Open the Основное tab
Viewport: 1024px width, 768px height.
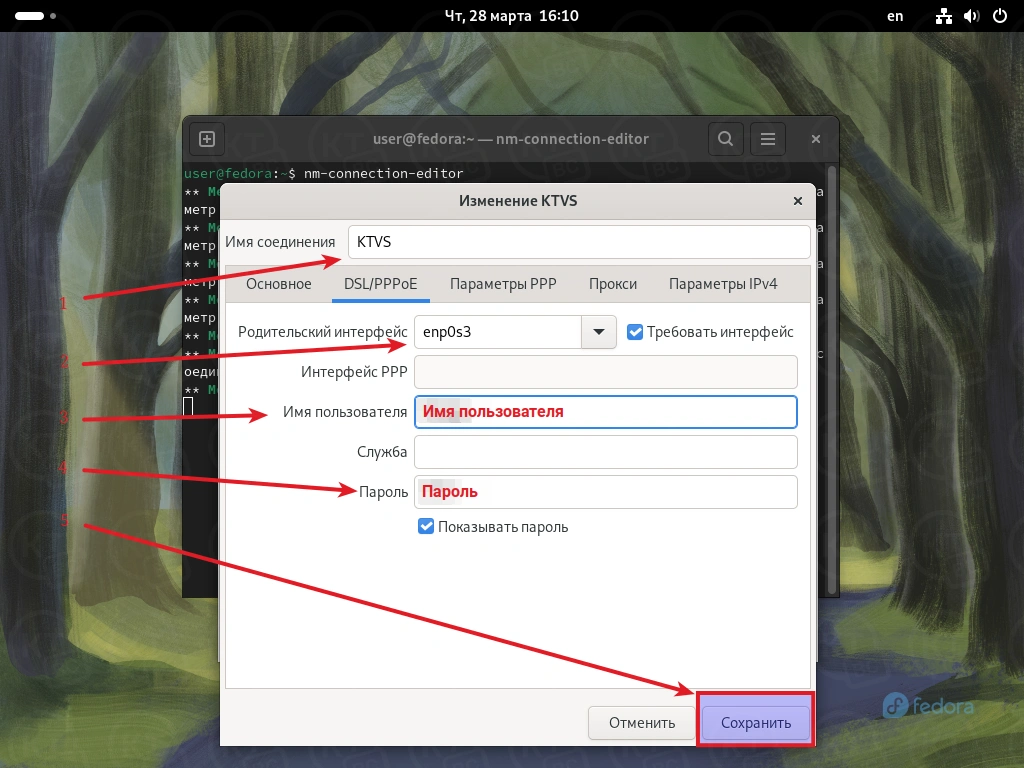(x=279, y=284)
